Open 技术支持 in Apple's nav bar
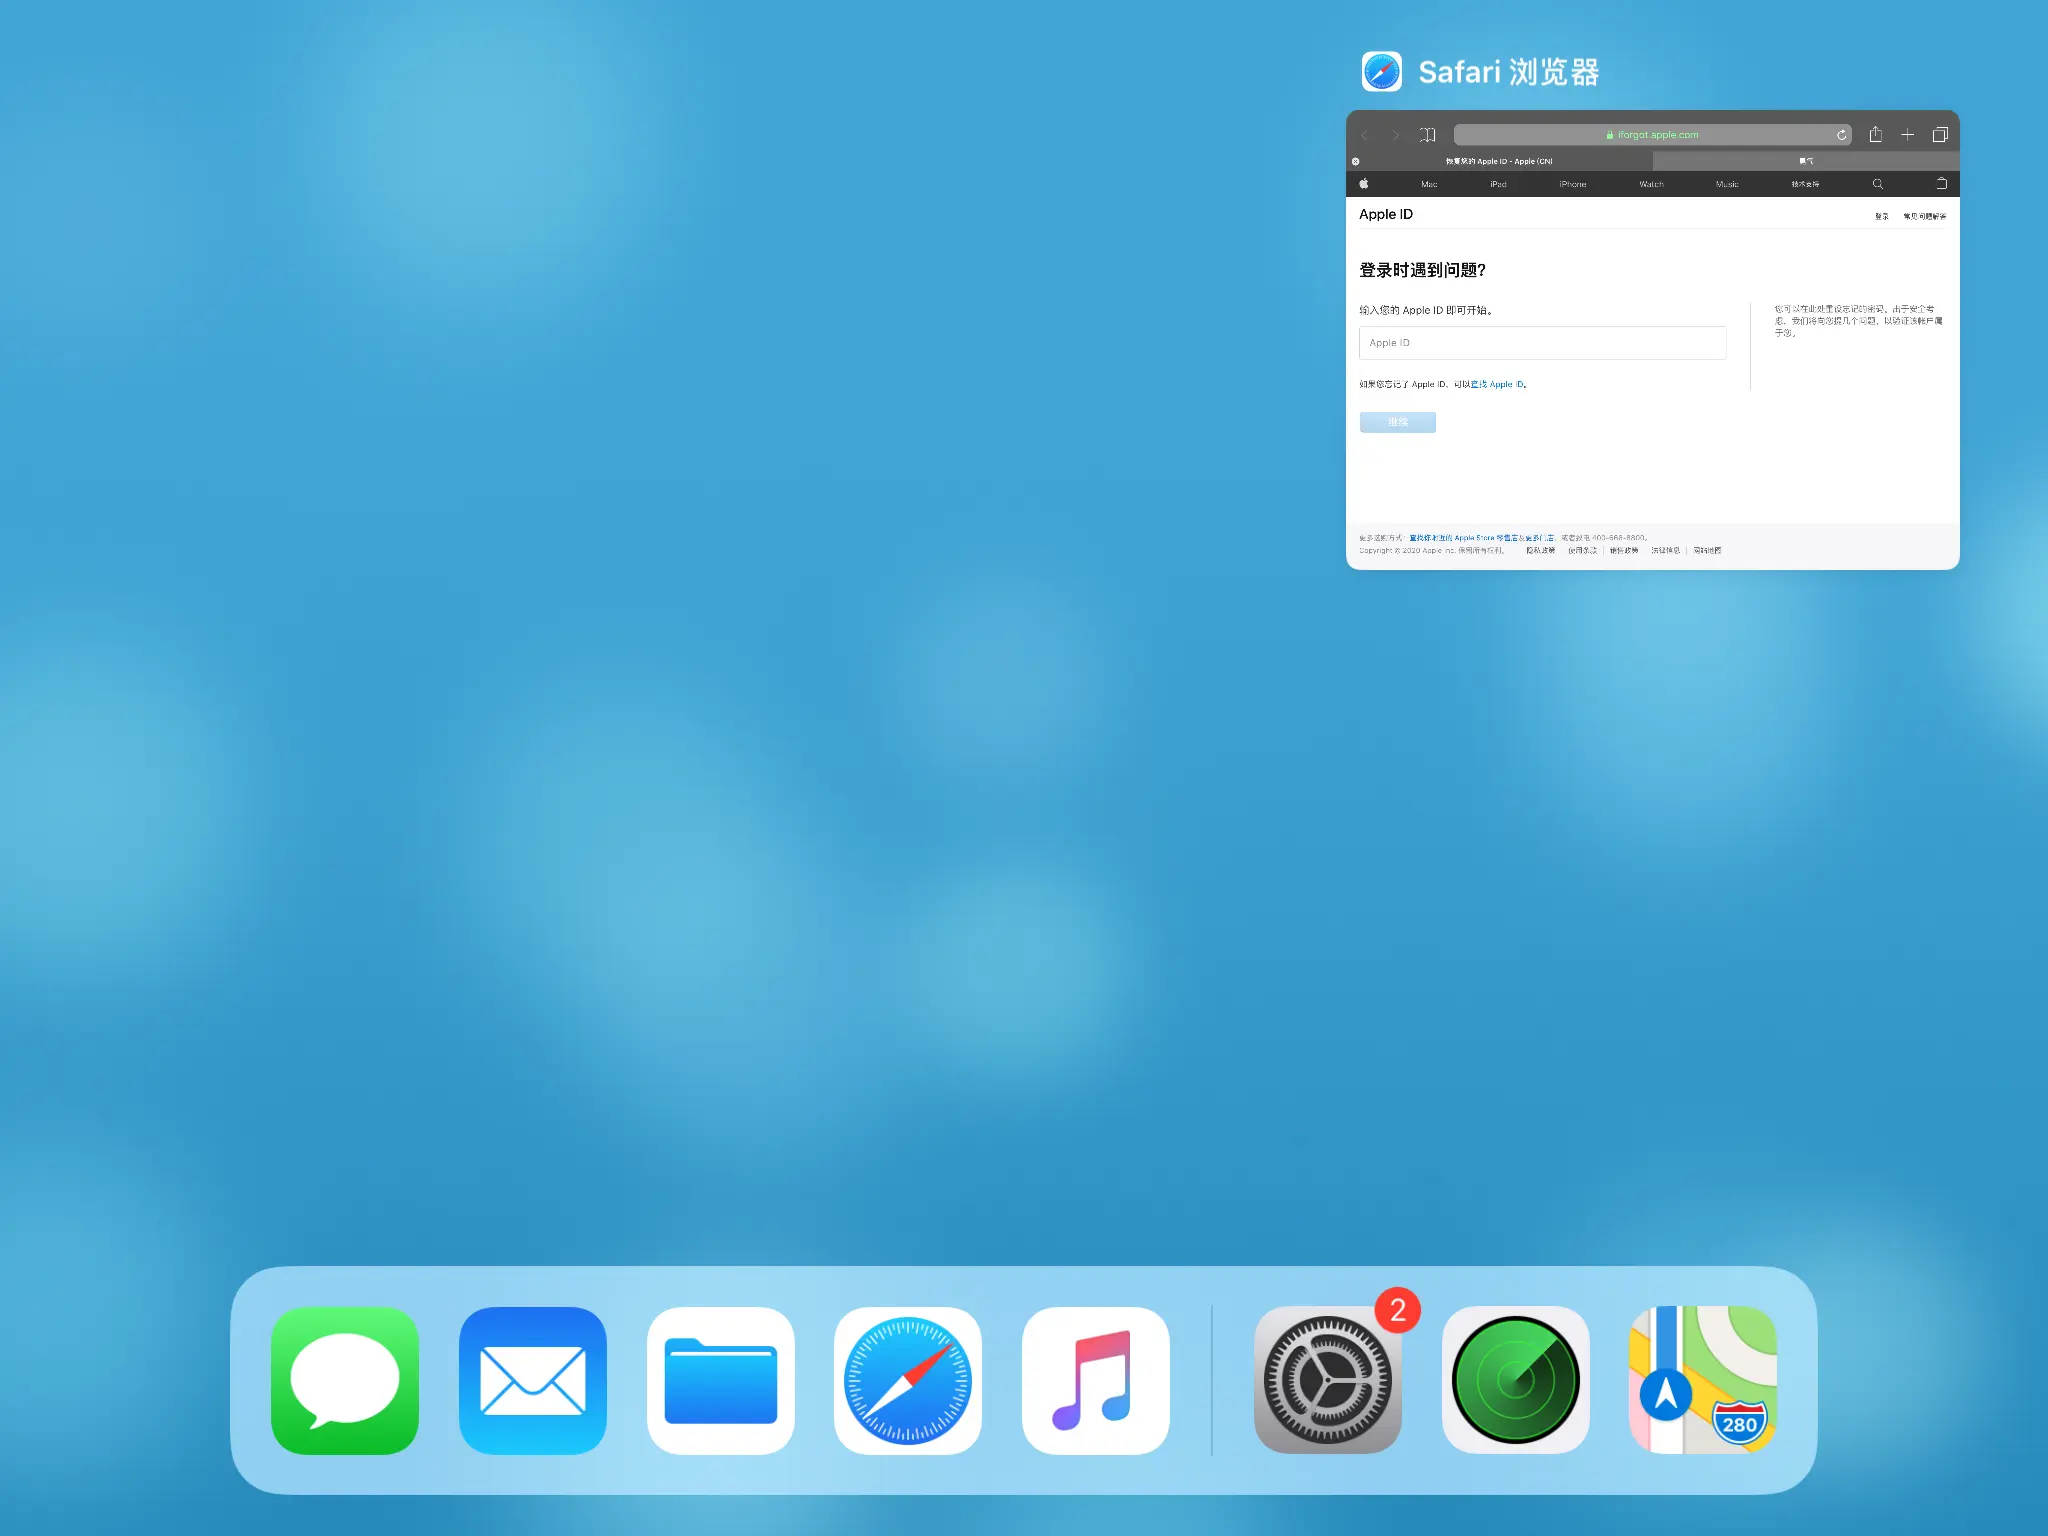The width and height of the screenshot is (2048, 1536). click(x=1805, y=184)
